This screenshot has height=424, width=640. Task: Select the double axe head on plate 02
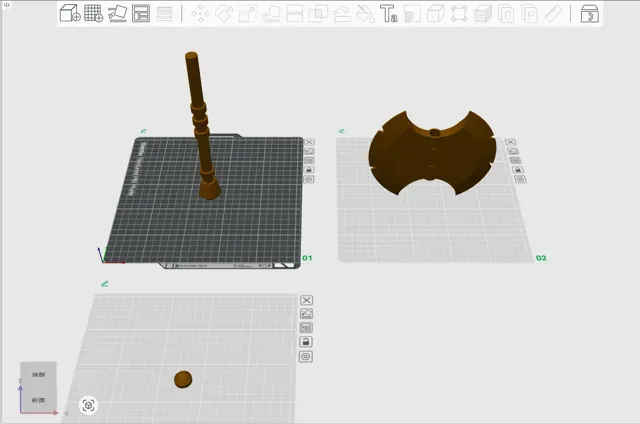tap(433, 153)
